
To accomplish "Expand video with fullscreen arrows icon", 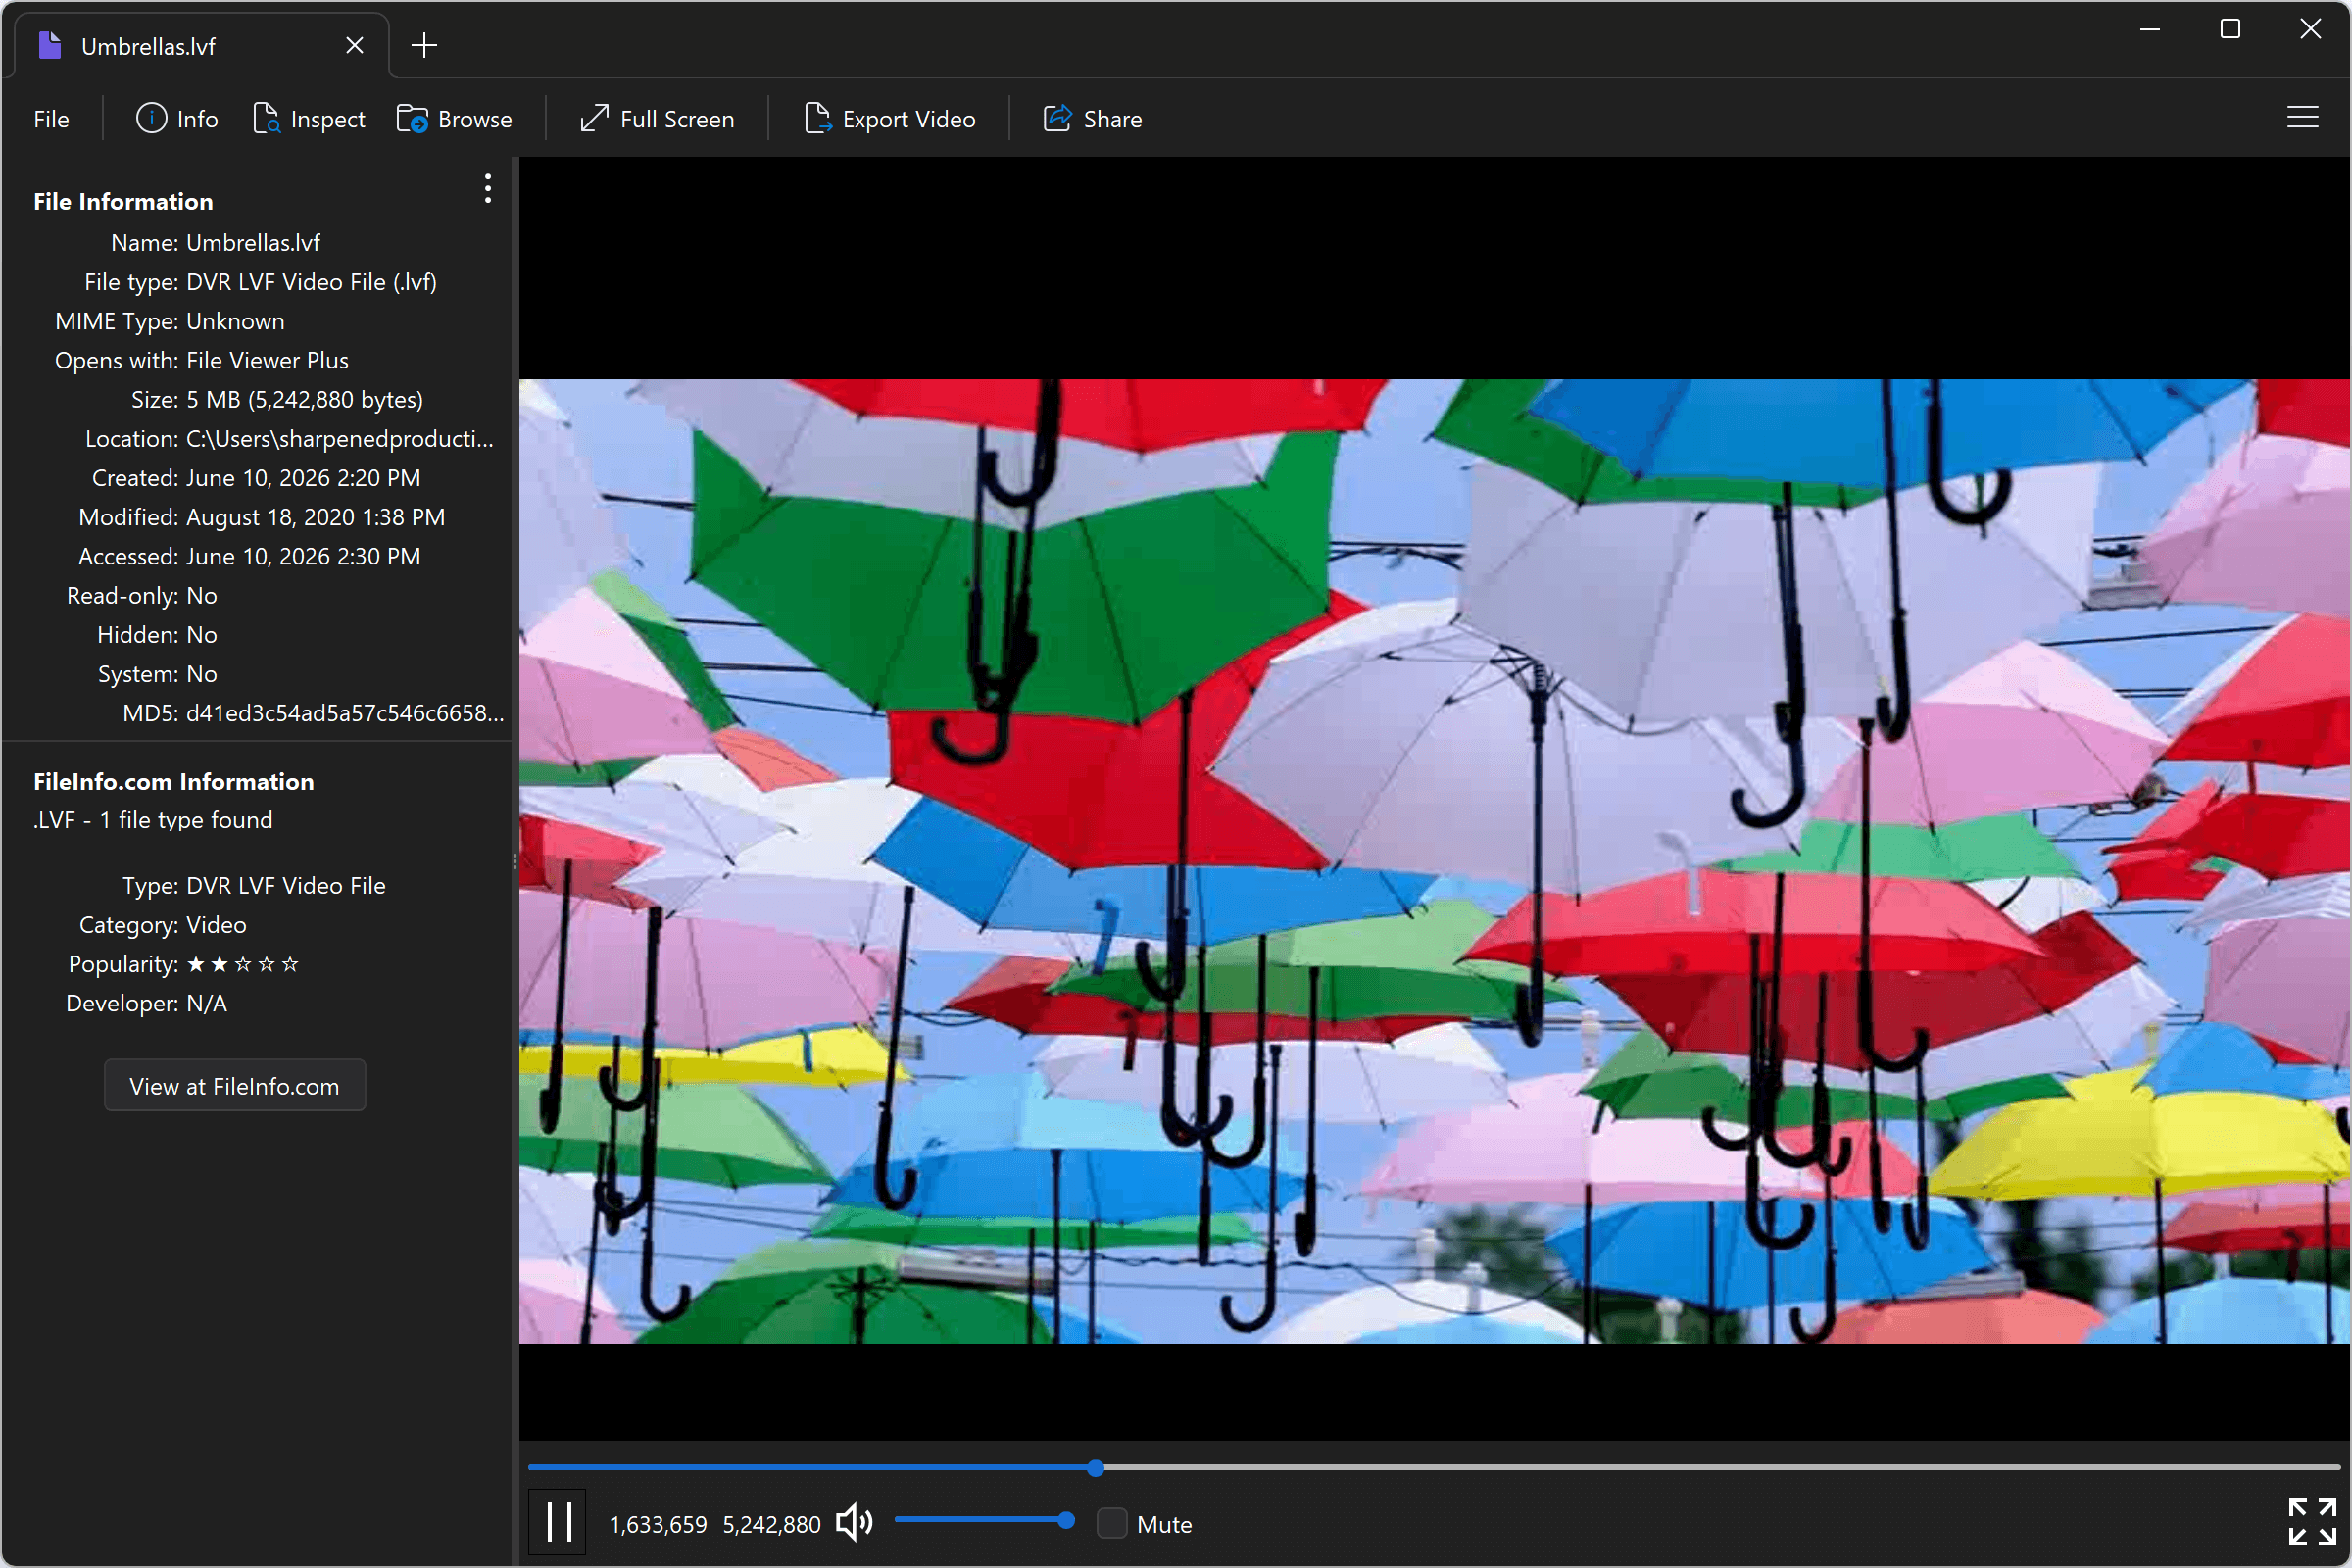I will (2312, 1522).
